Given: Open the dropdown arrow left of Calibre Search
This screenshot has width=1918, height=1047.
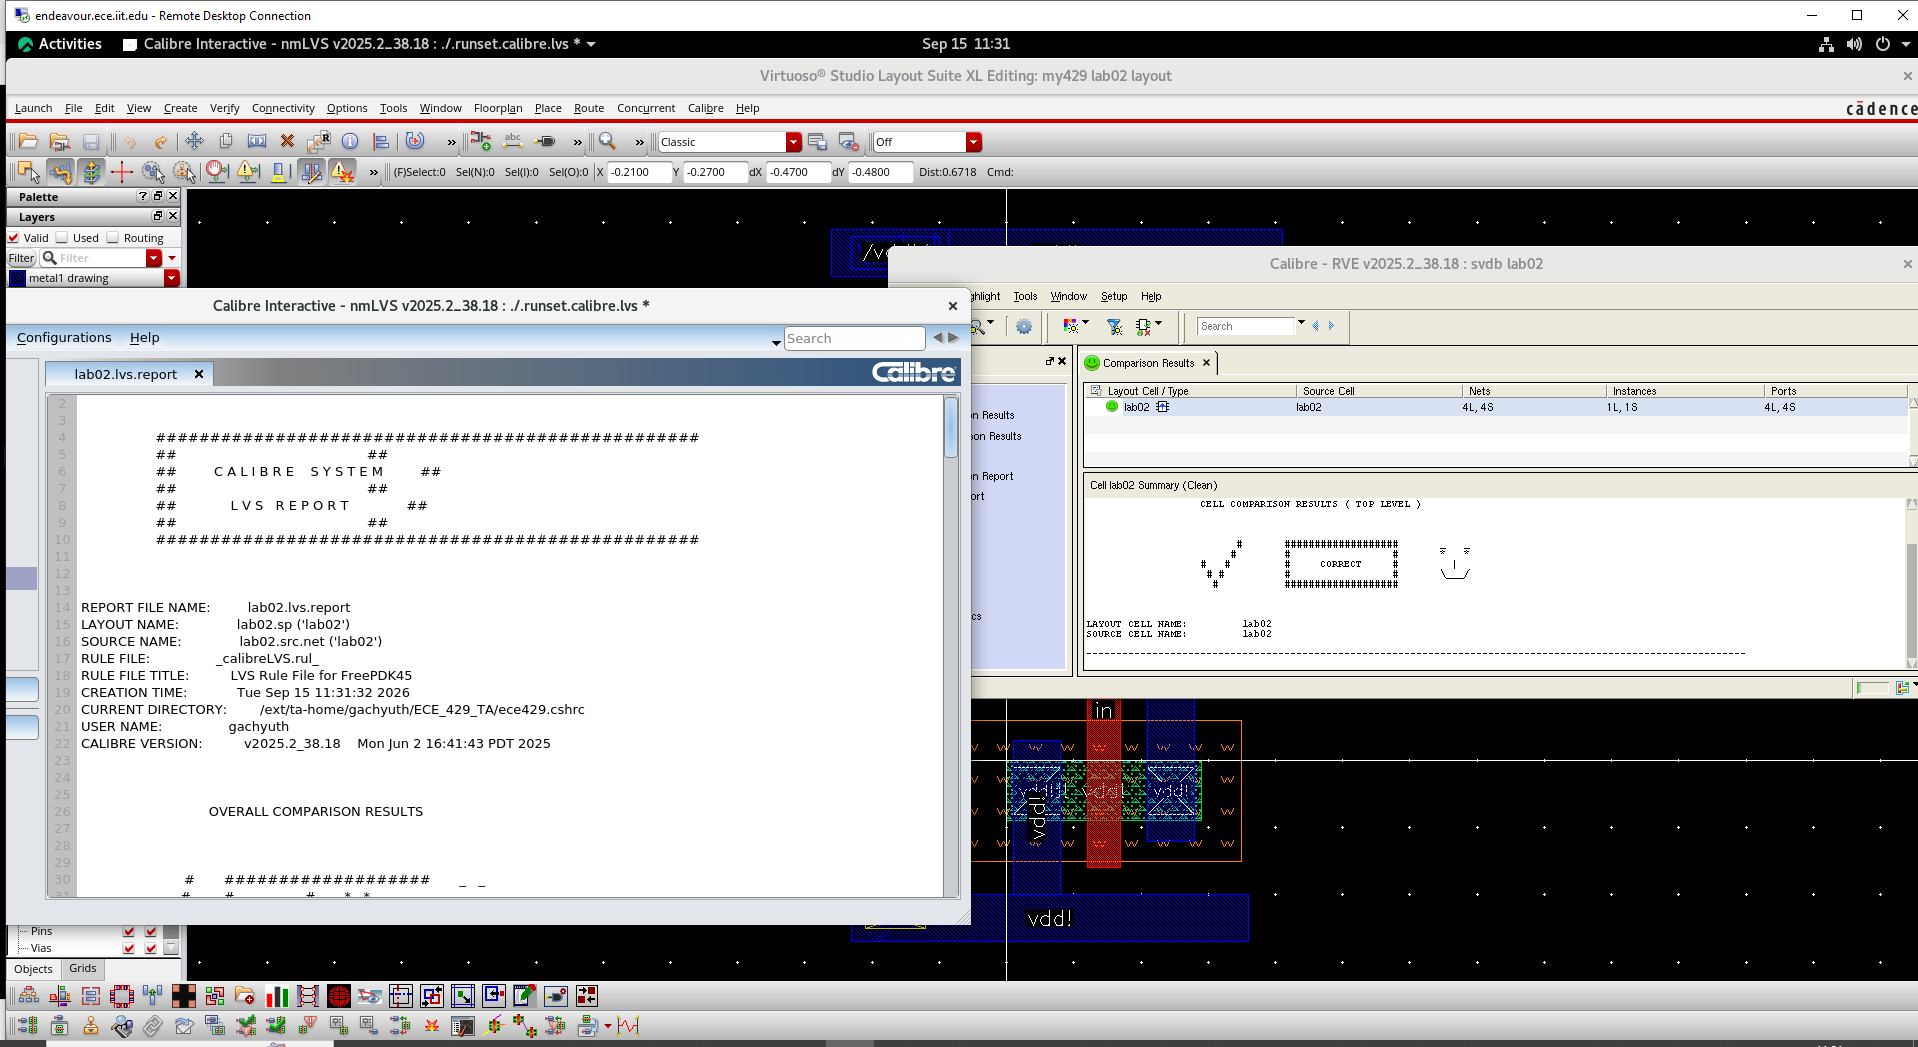Looking at the screenshot, I should click(776, 342).
